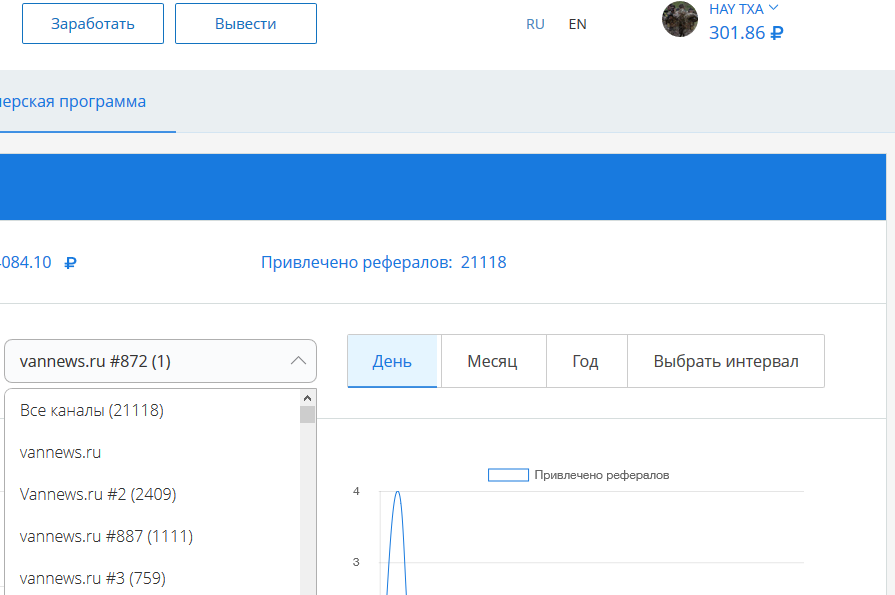Open the Выбрать интервал option
Image resolution: width=895 pixels, height=595 pixels.
(x=725, y=361)
